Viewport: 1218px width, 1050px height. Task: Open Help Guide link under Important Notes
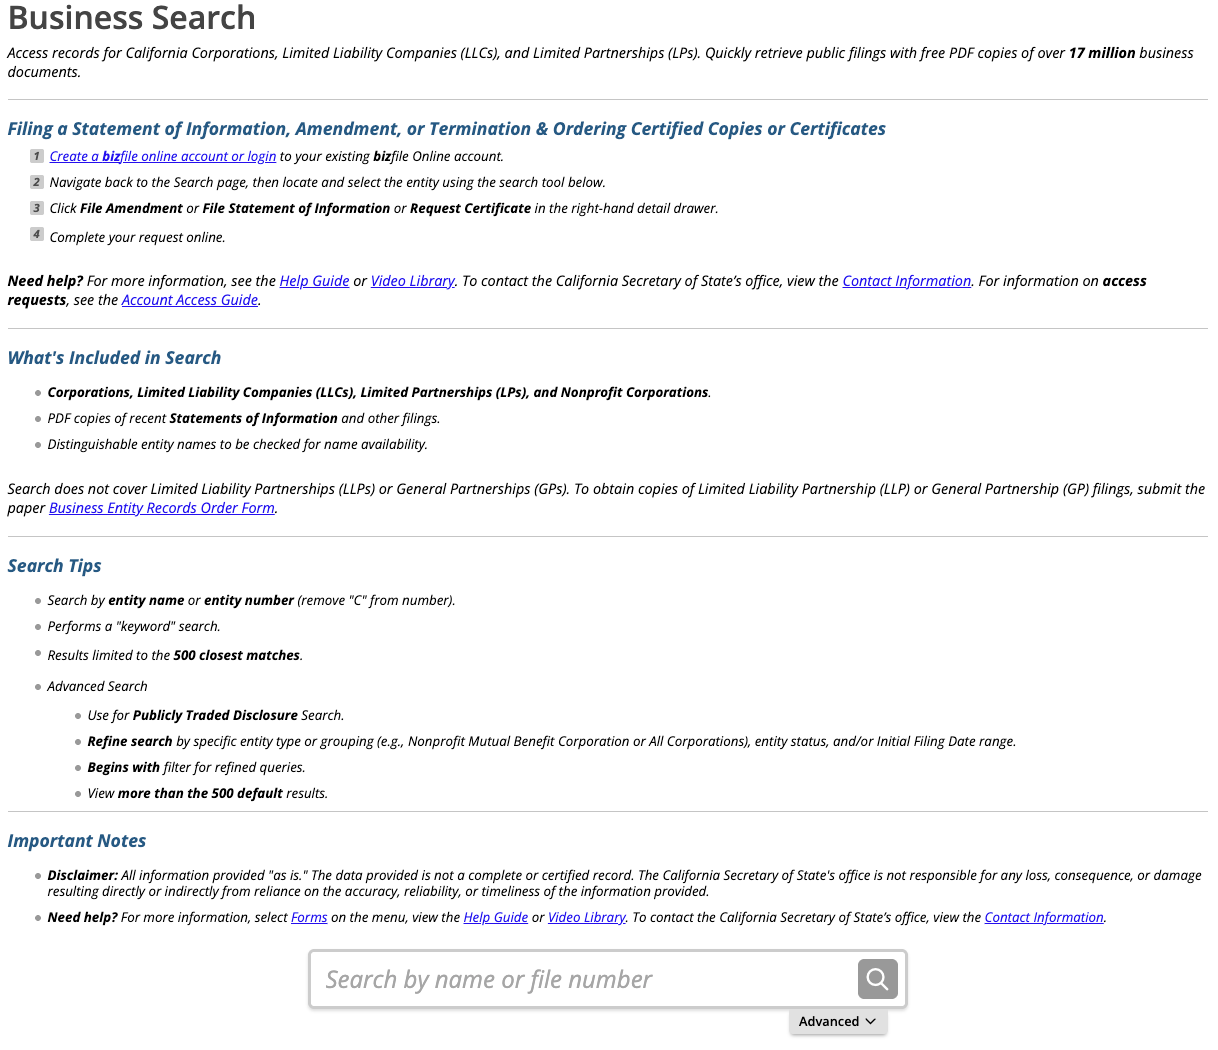click(495, 917)
